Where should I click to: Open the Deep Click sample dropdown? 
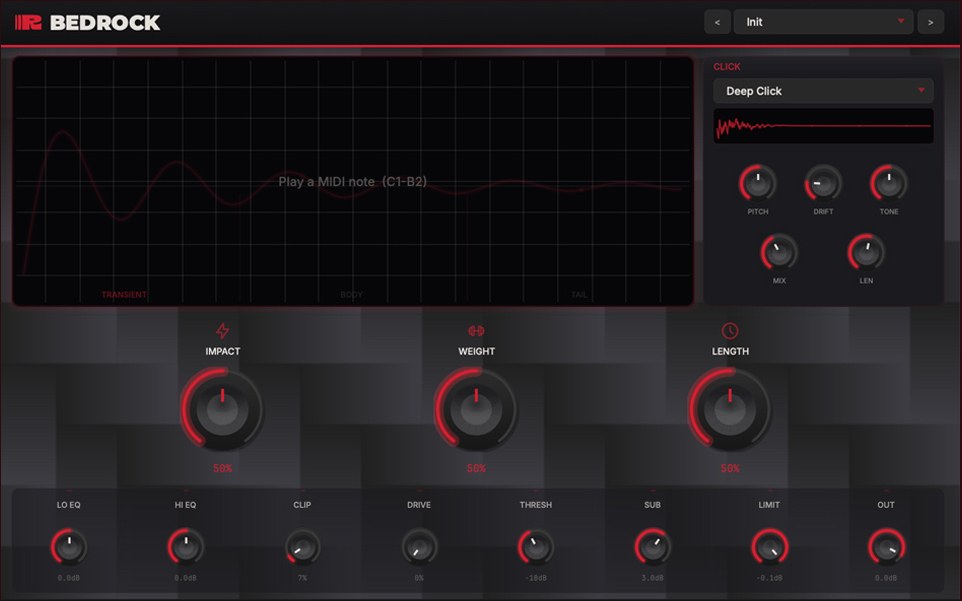point(823,91)
